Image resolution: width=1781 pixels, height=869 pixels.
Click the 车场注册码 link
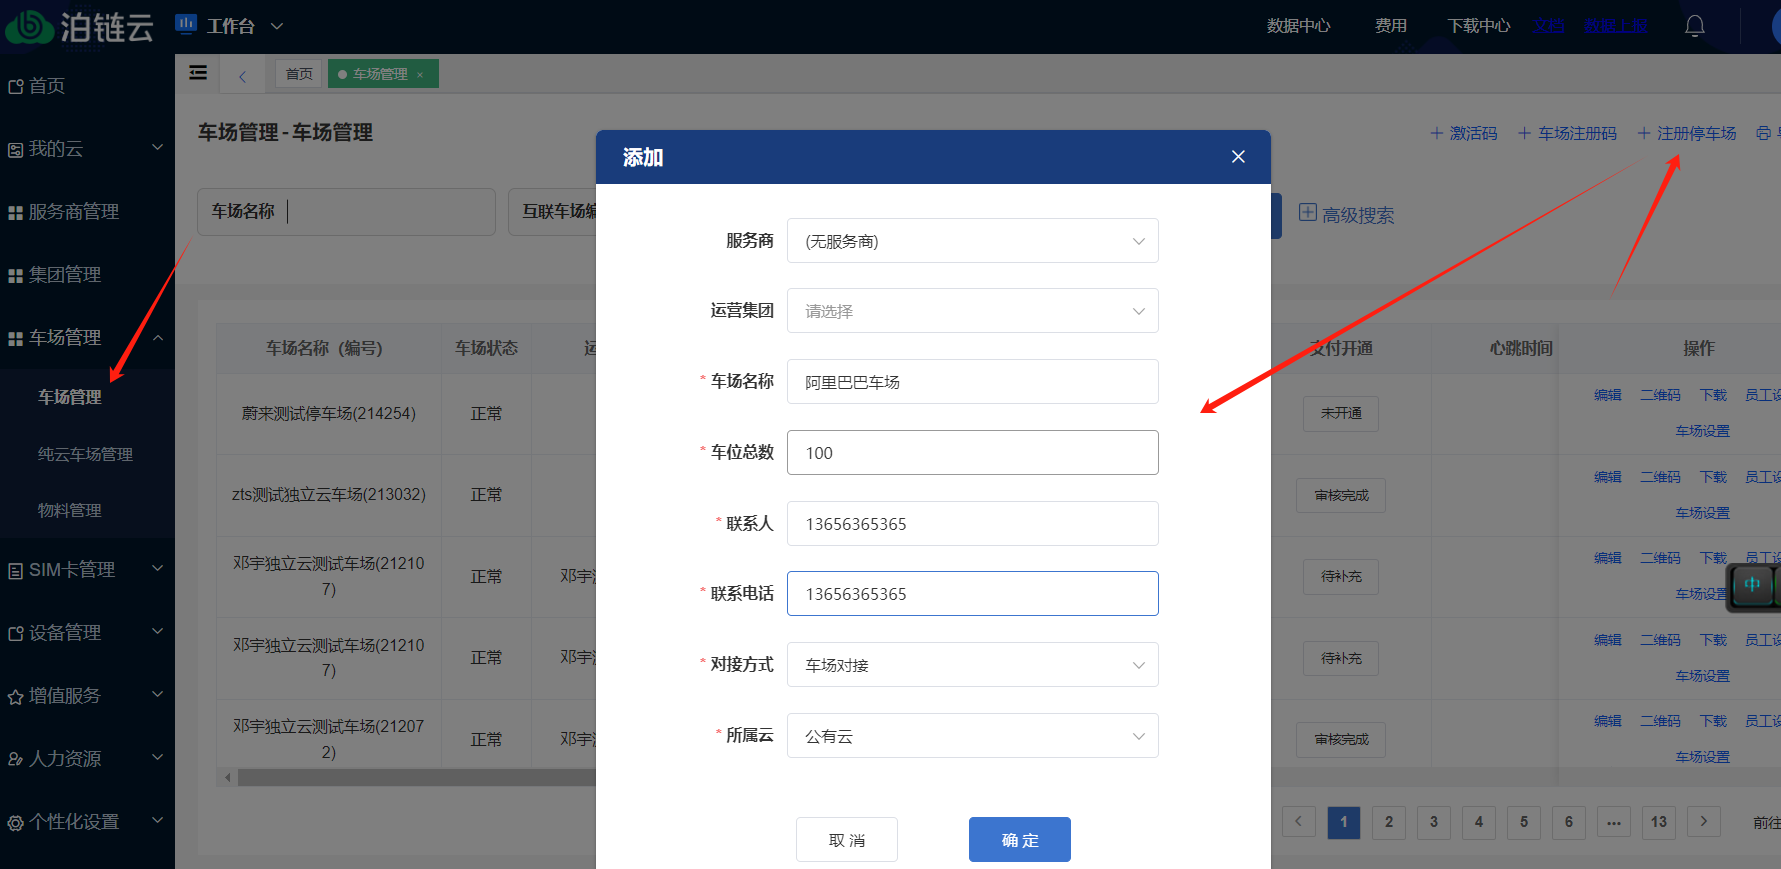(1577, 133)
